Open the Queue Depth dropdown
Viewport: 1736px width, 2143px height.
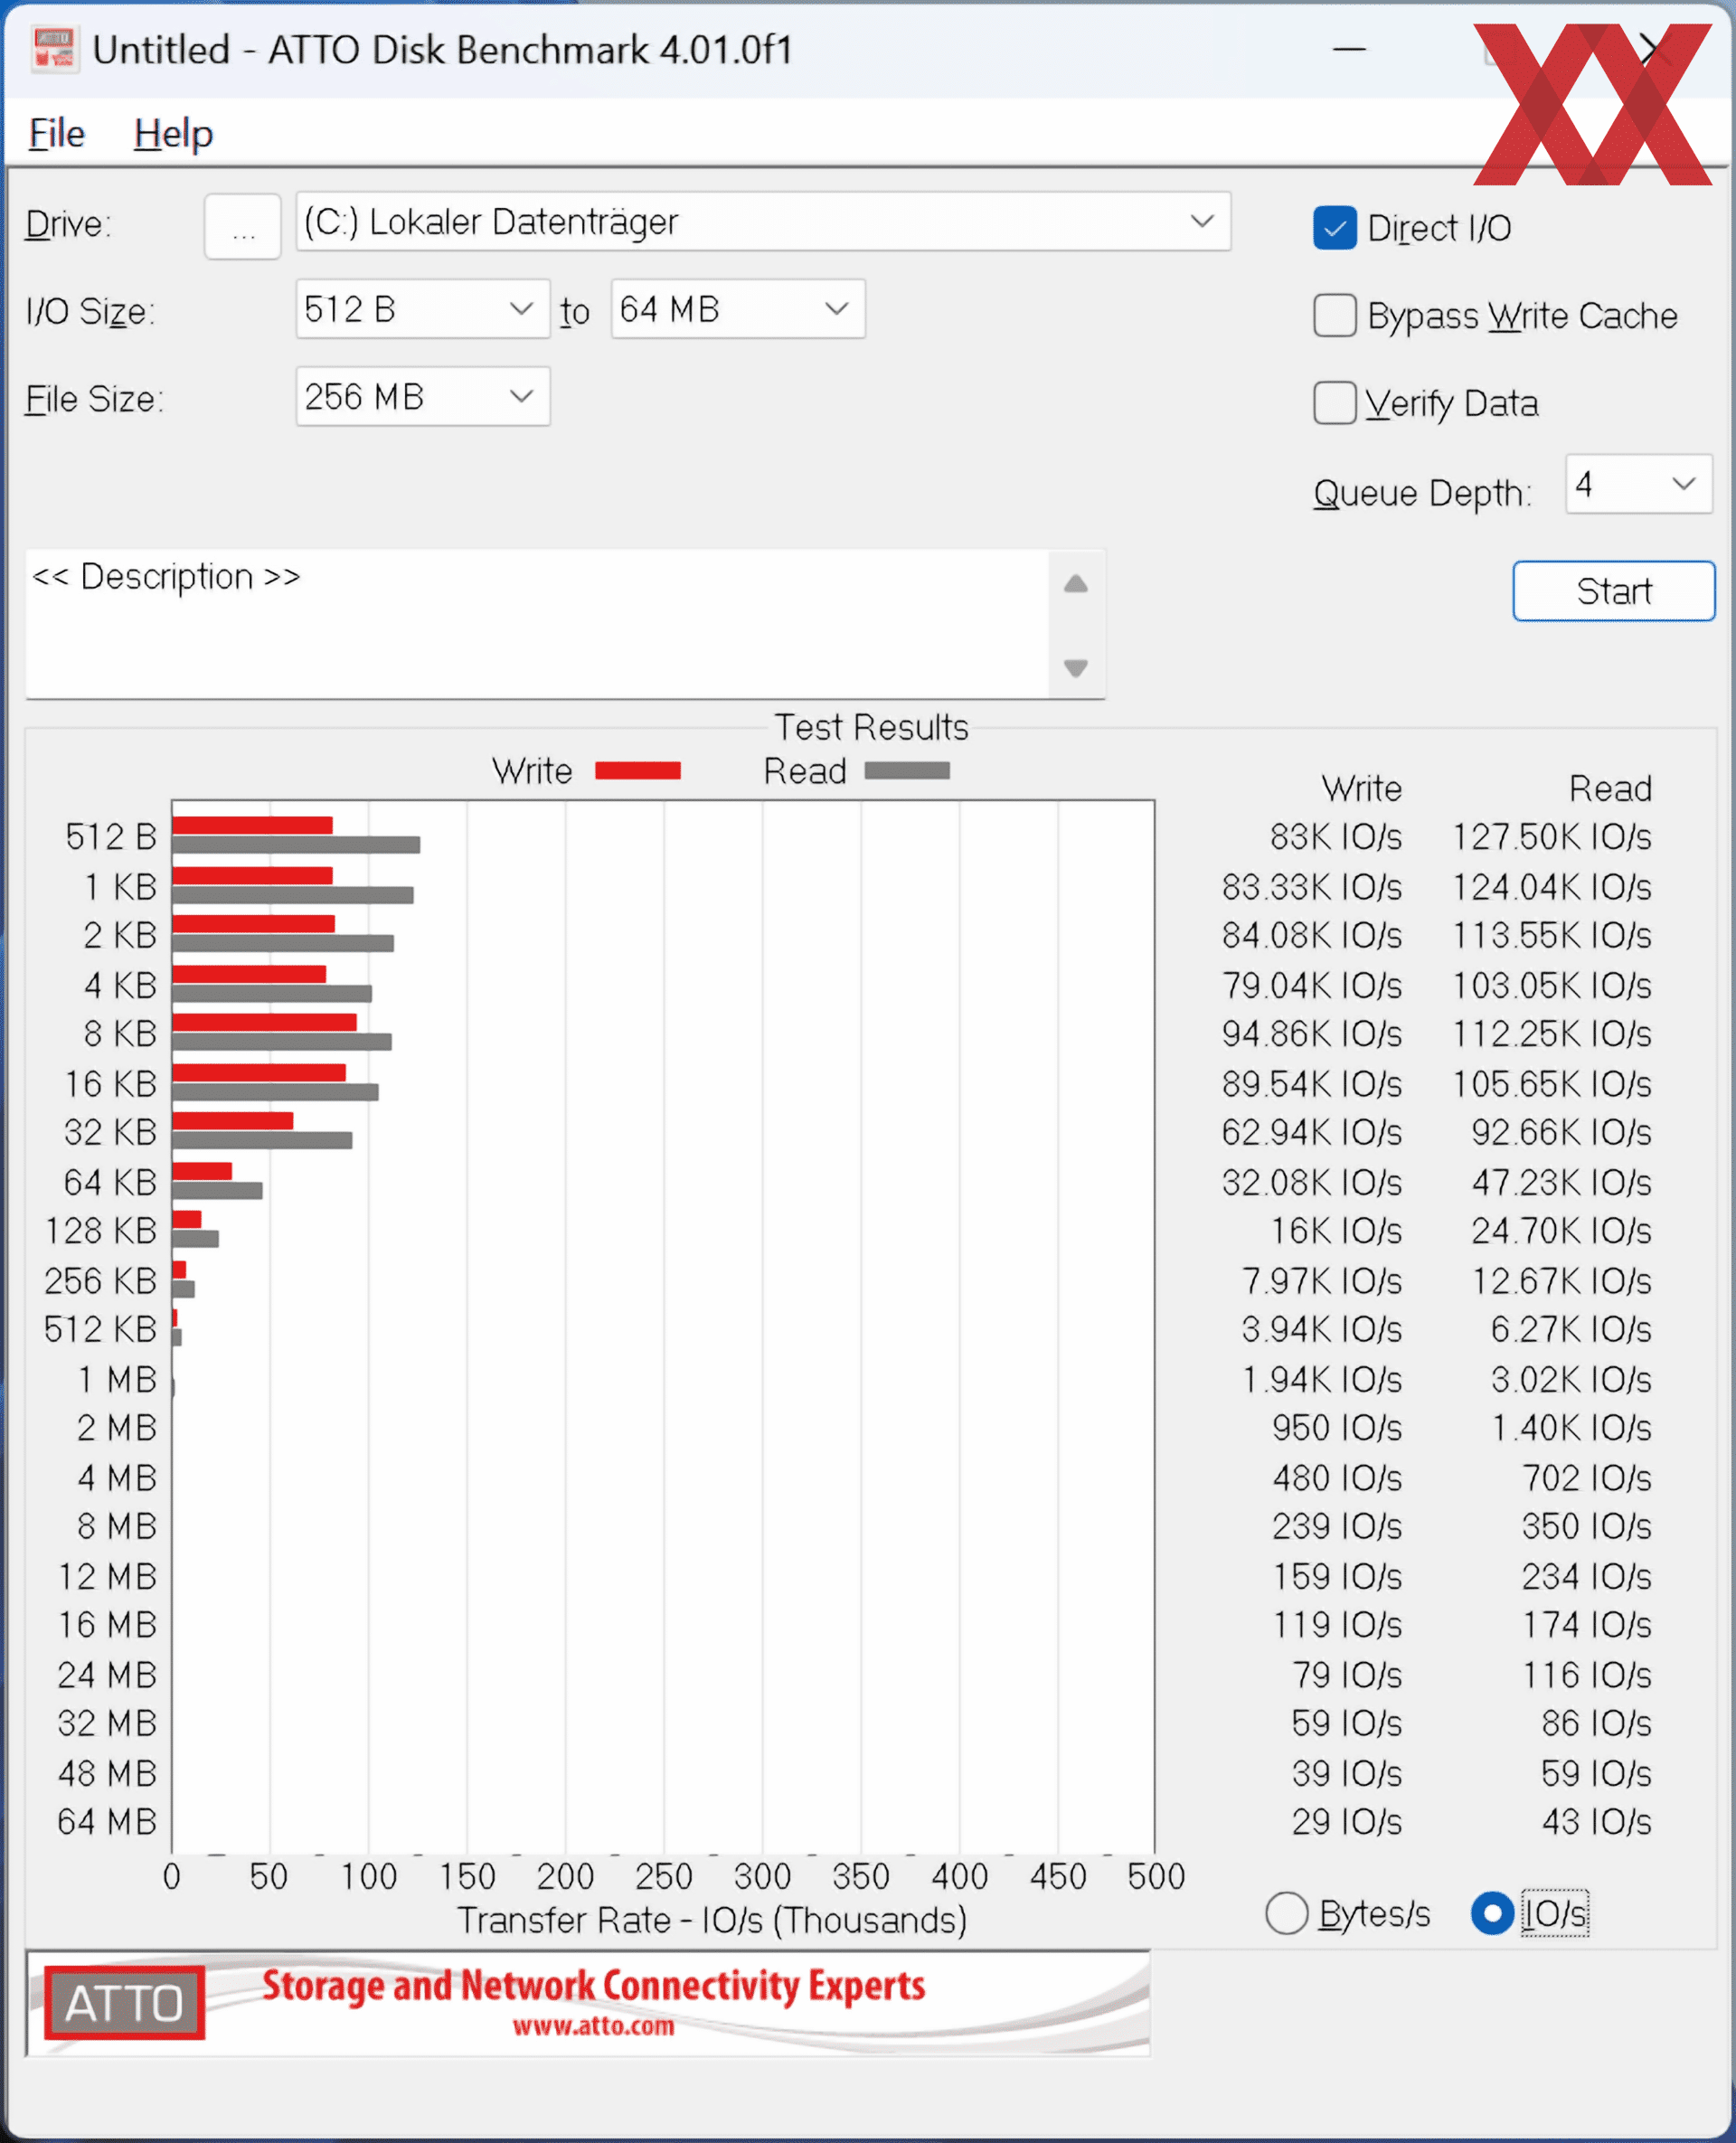point(1638,485)
